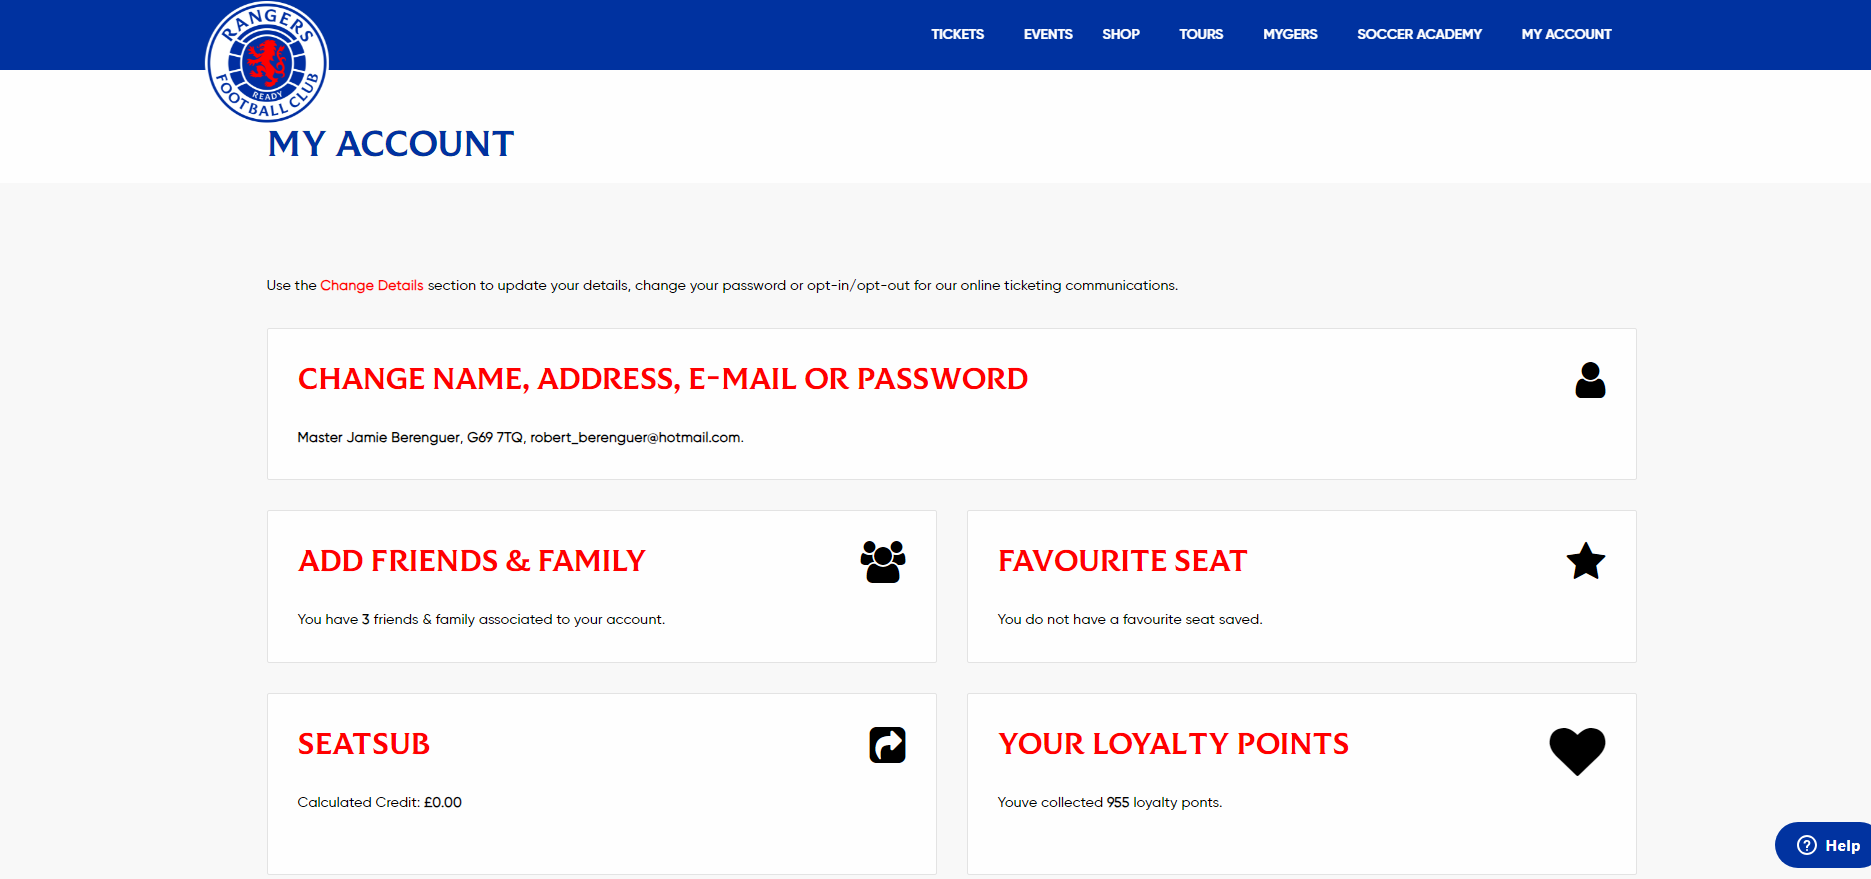Image resolution: width=1871 pixels, height=879 pixels.
Task: Select the Favourite Seat heading
Action: [x=1122, y=561]
